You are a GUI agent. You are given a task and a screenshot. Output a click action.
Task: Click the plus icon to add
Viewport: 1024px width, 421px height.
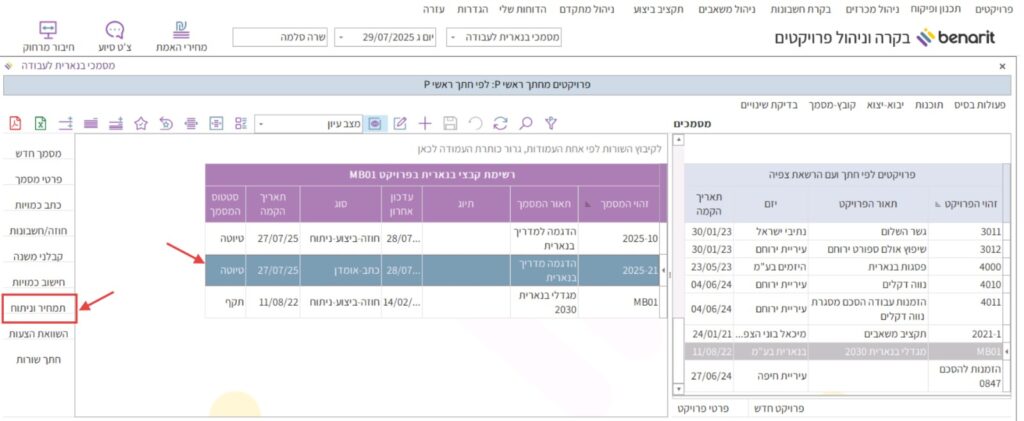coord(425,123)
